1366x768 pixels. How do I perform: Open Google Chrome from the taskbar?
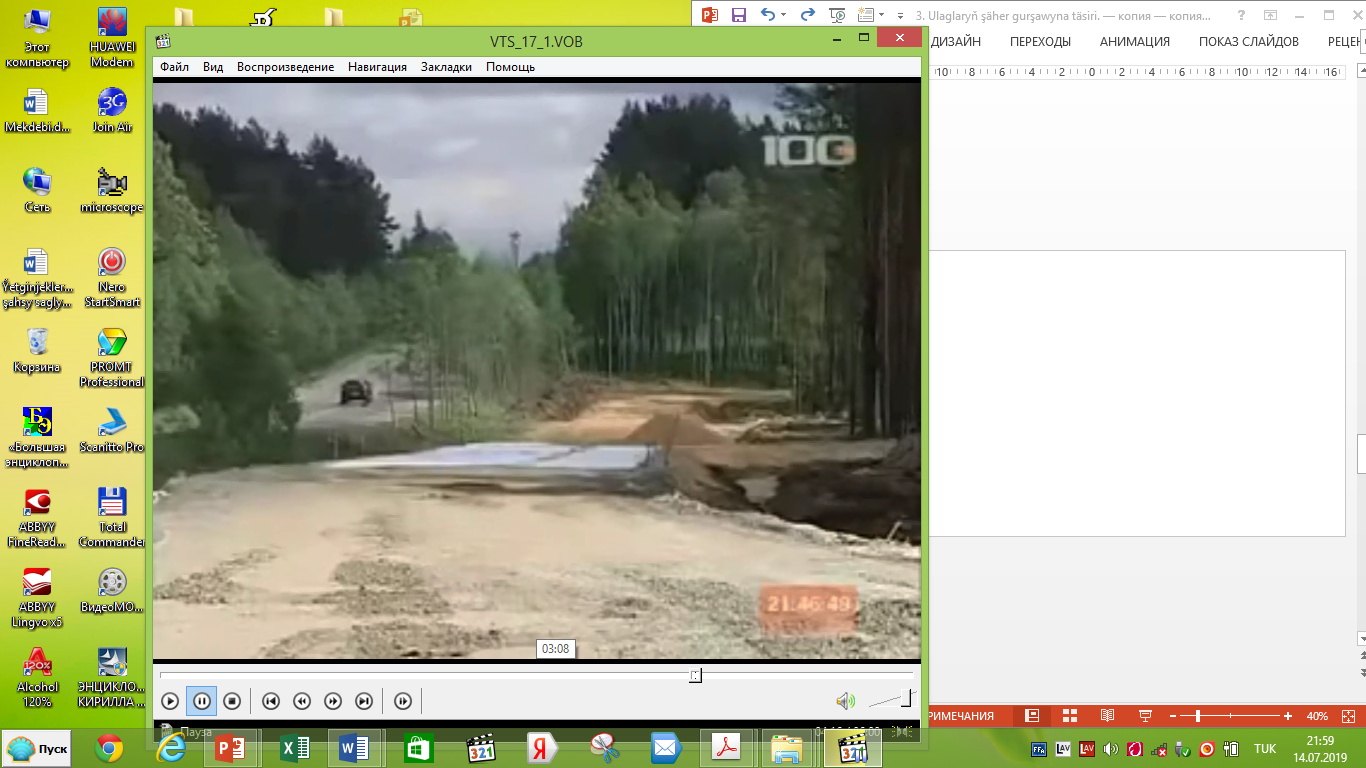(x=109, y=748)
